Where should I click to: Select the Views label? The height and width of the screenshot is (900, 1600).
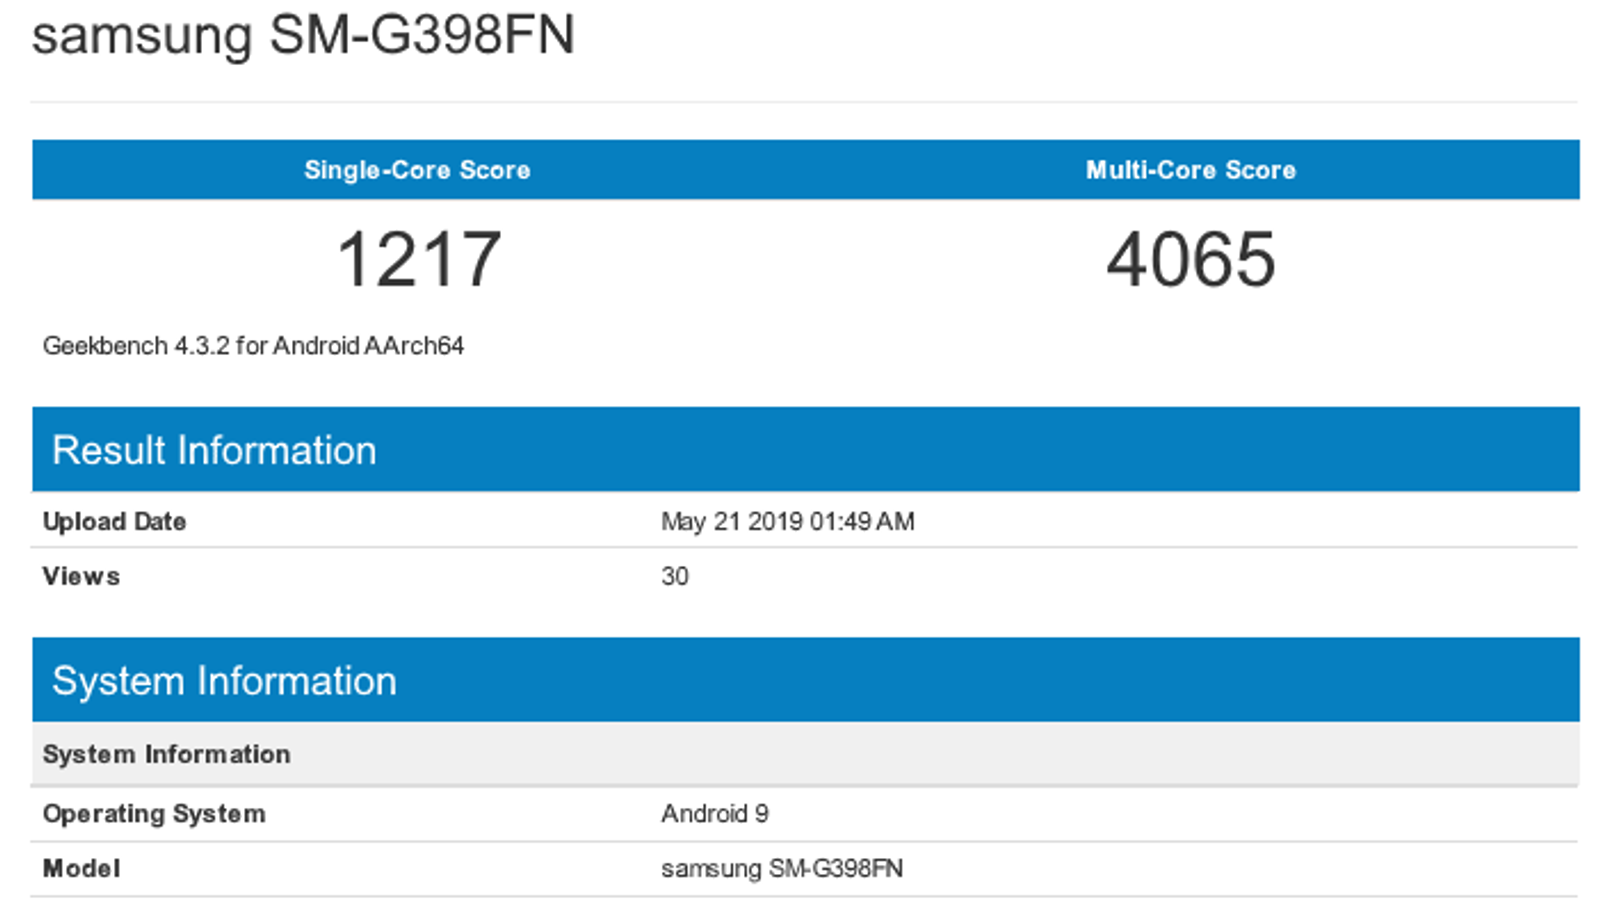tap(81, 576)
